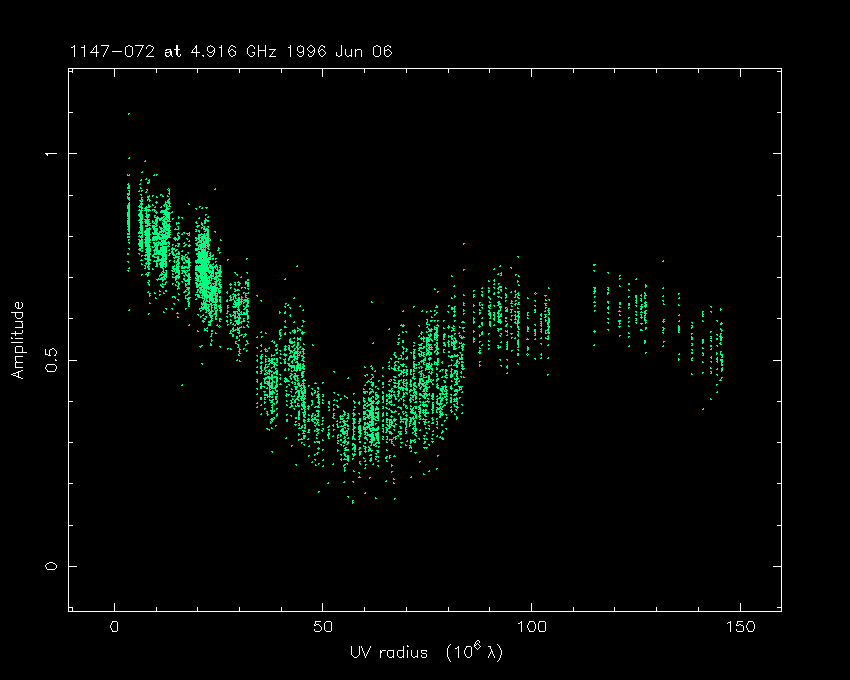Viewport: 850px width, 680px height.
Task: Pick the highest outlier point above amplitude 1
Action: coord(128,114)
